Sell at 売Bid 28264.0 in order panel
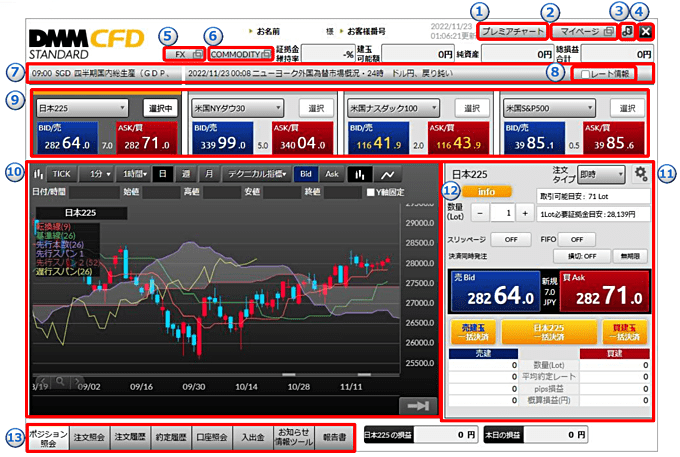The width and height of the screenshot is (680, 457). click(x=495, y=291)
